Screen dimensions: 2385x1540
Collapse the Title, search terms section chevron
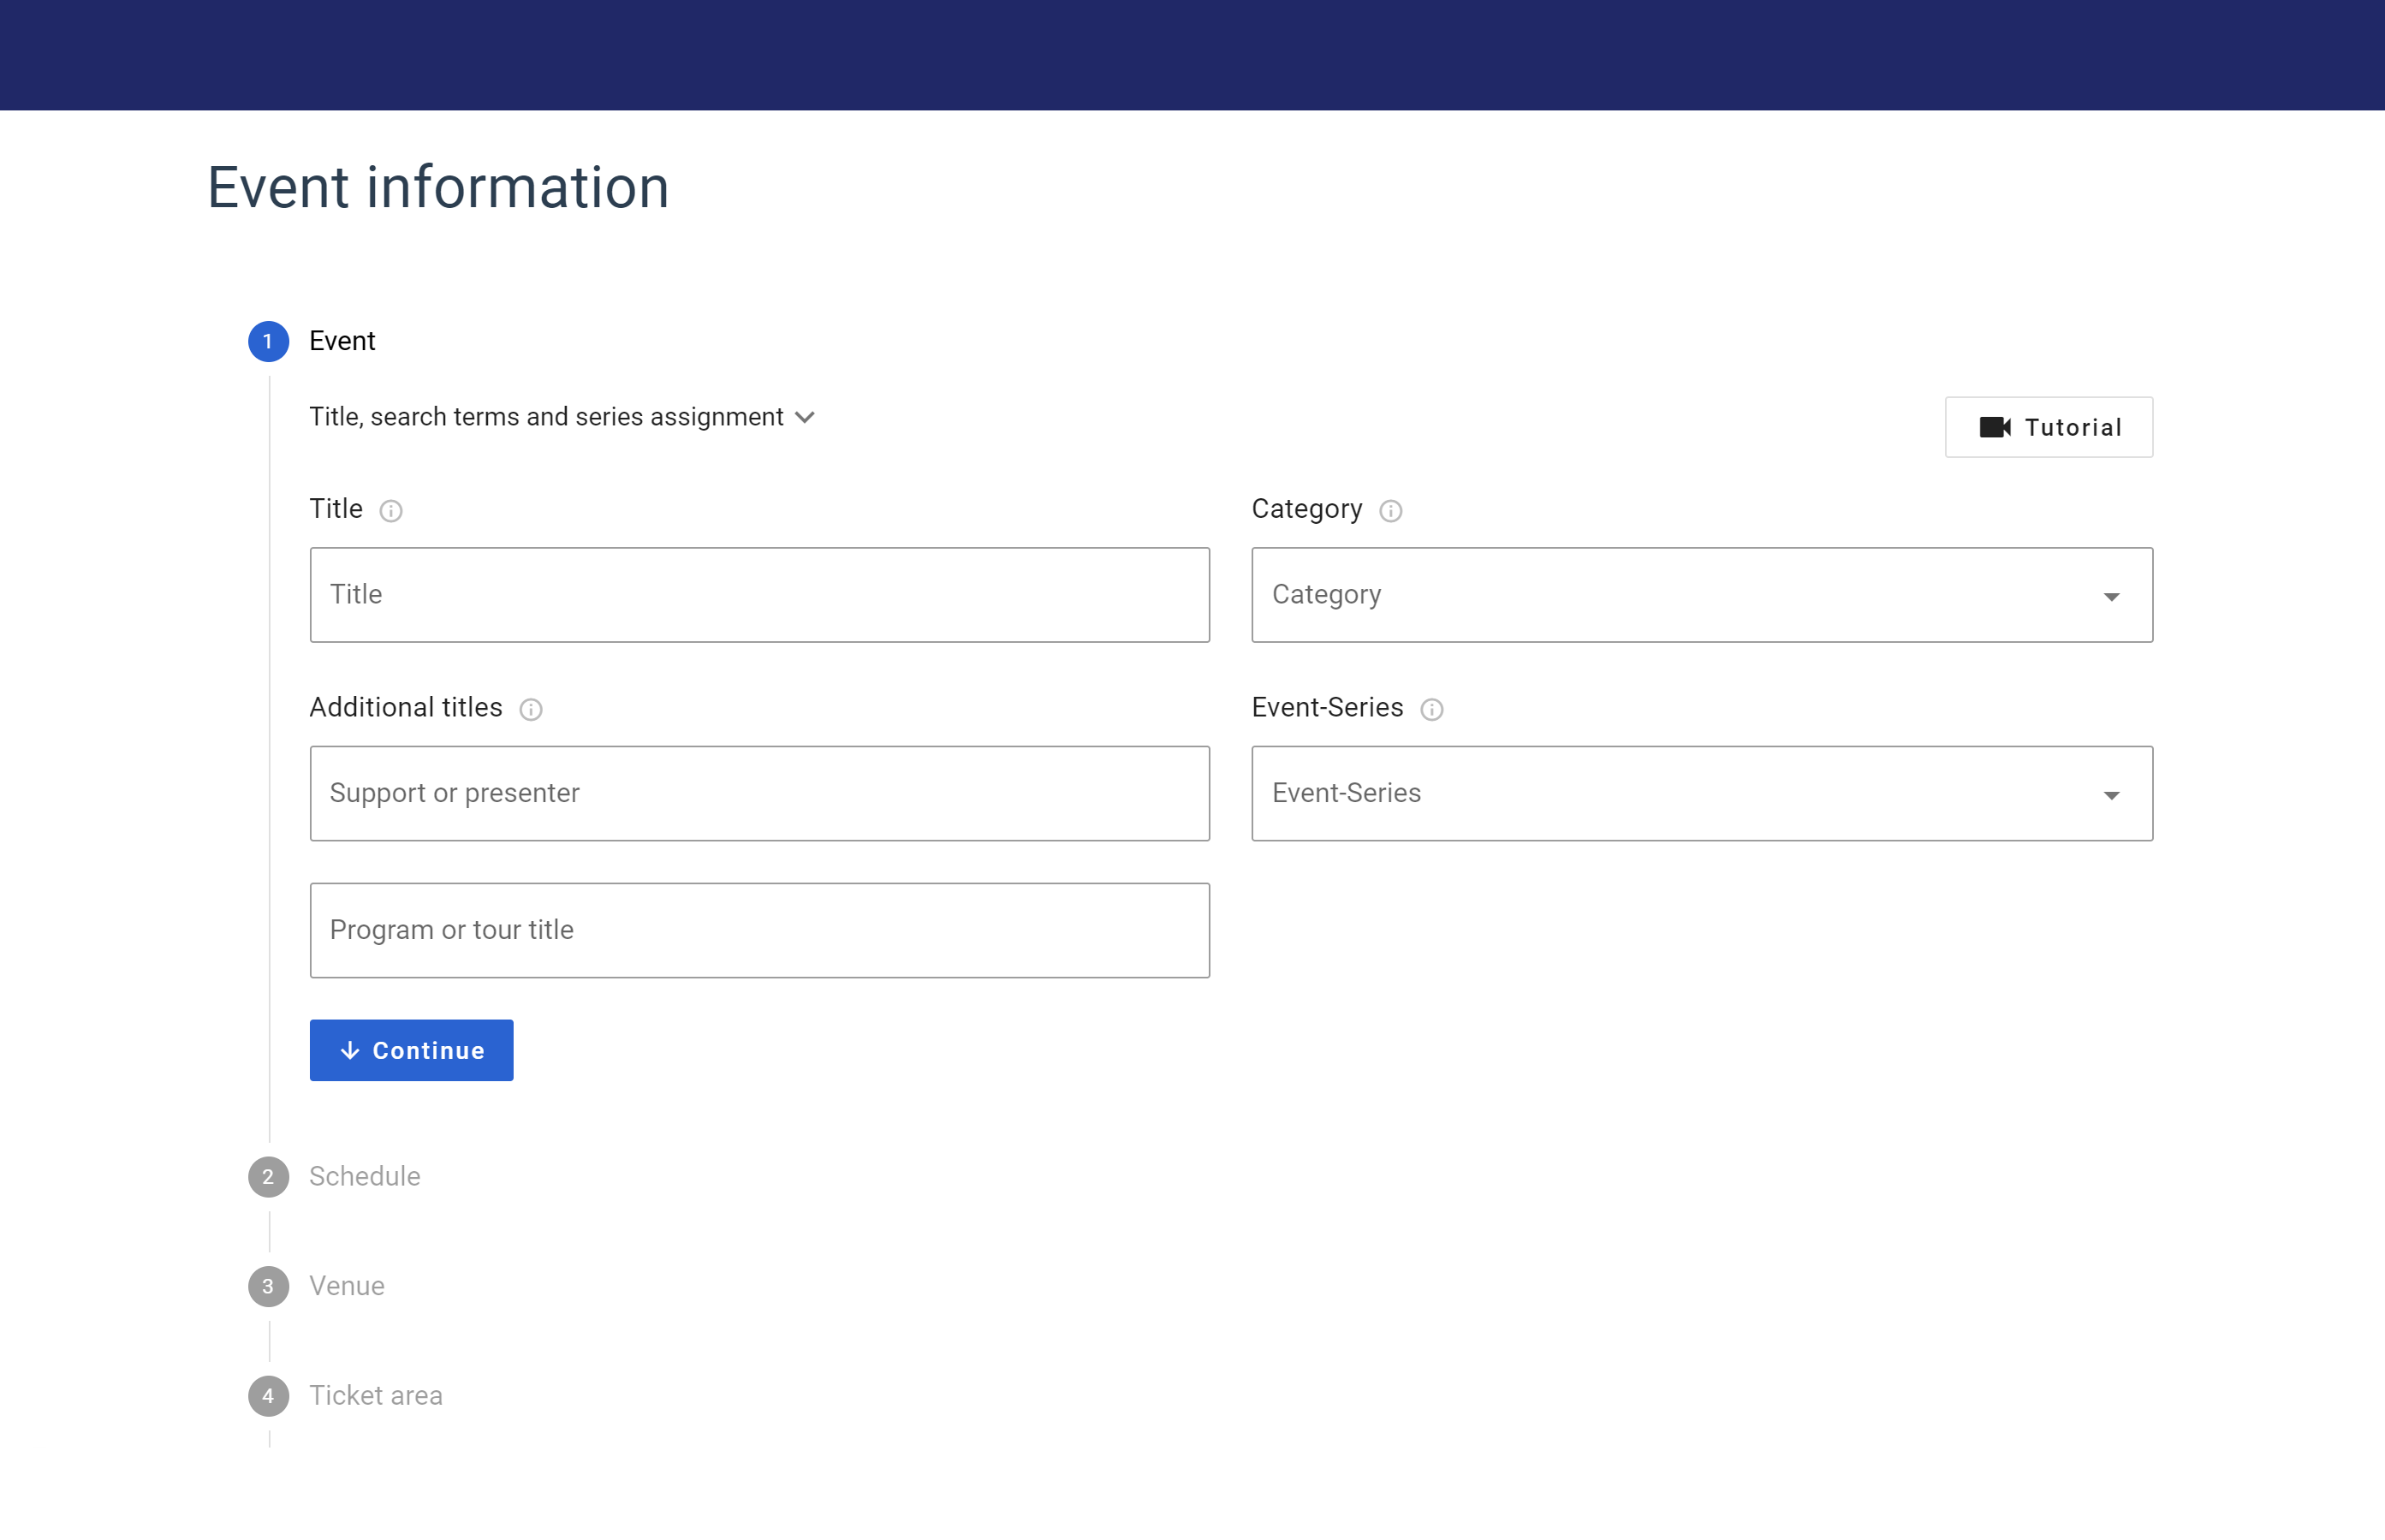tap(805, 417)
